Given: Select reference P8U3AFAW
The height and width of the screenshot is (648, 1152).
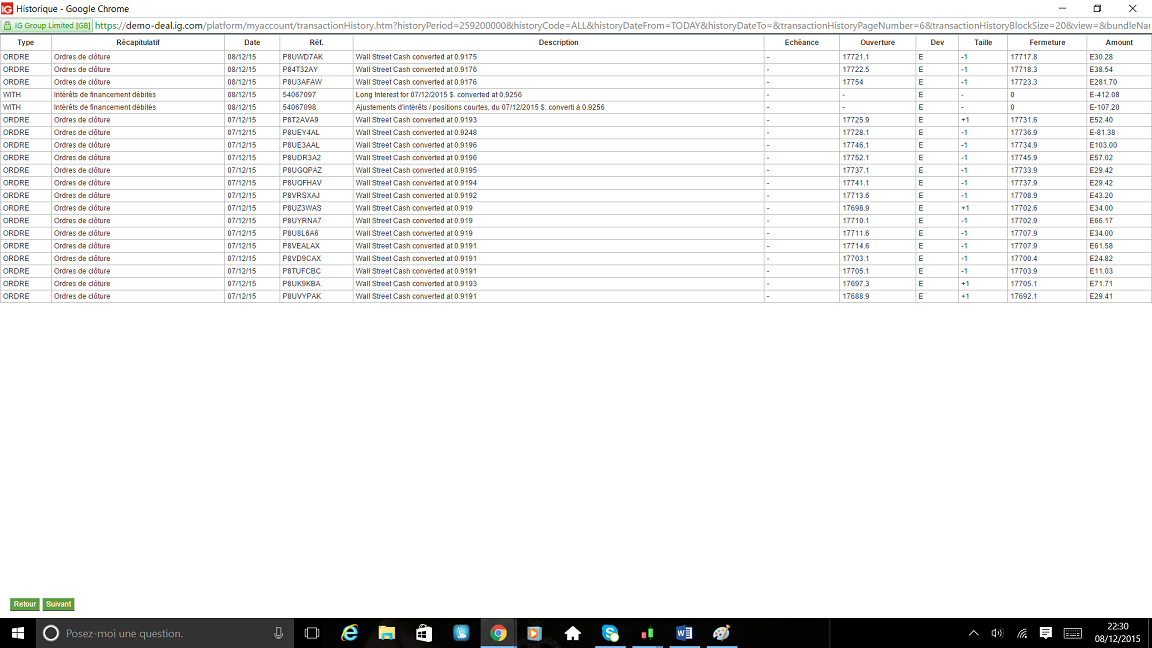Looking at the screenshot, I should coord(302,82).
